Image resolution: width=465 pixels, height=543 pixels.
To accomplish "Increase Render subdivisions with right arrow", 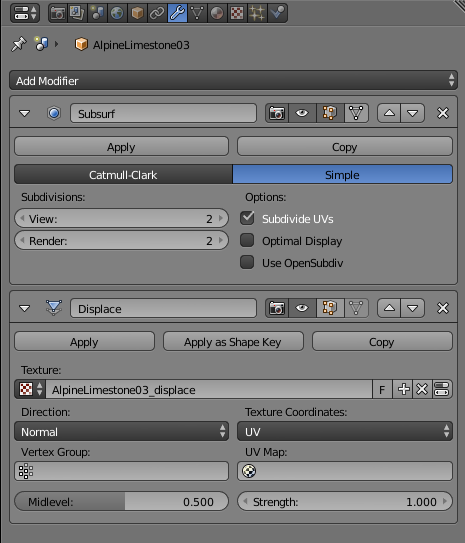I will point(221,240).
